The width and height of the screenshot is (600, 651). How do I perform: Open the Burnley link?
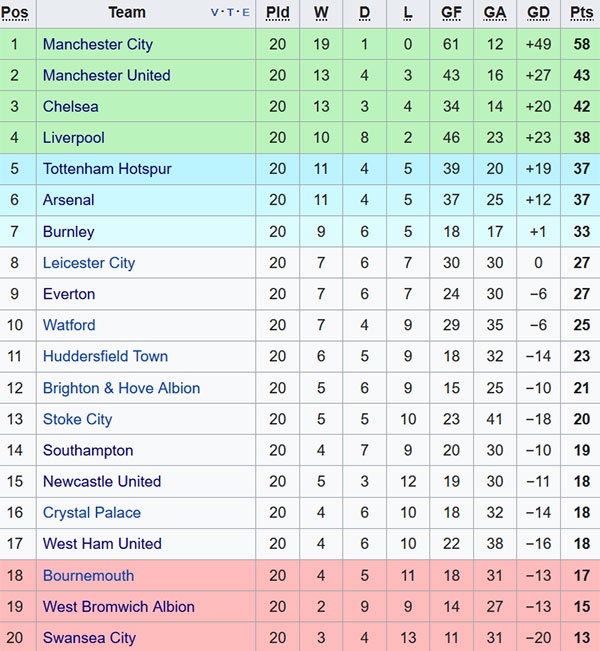coord(68,231)
